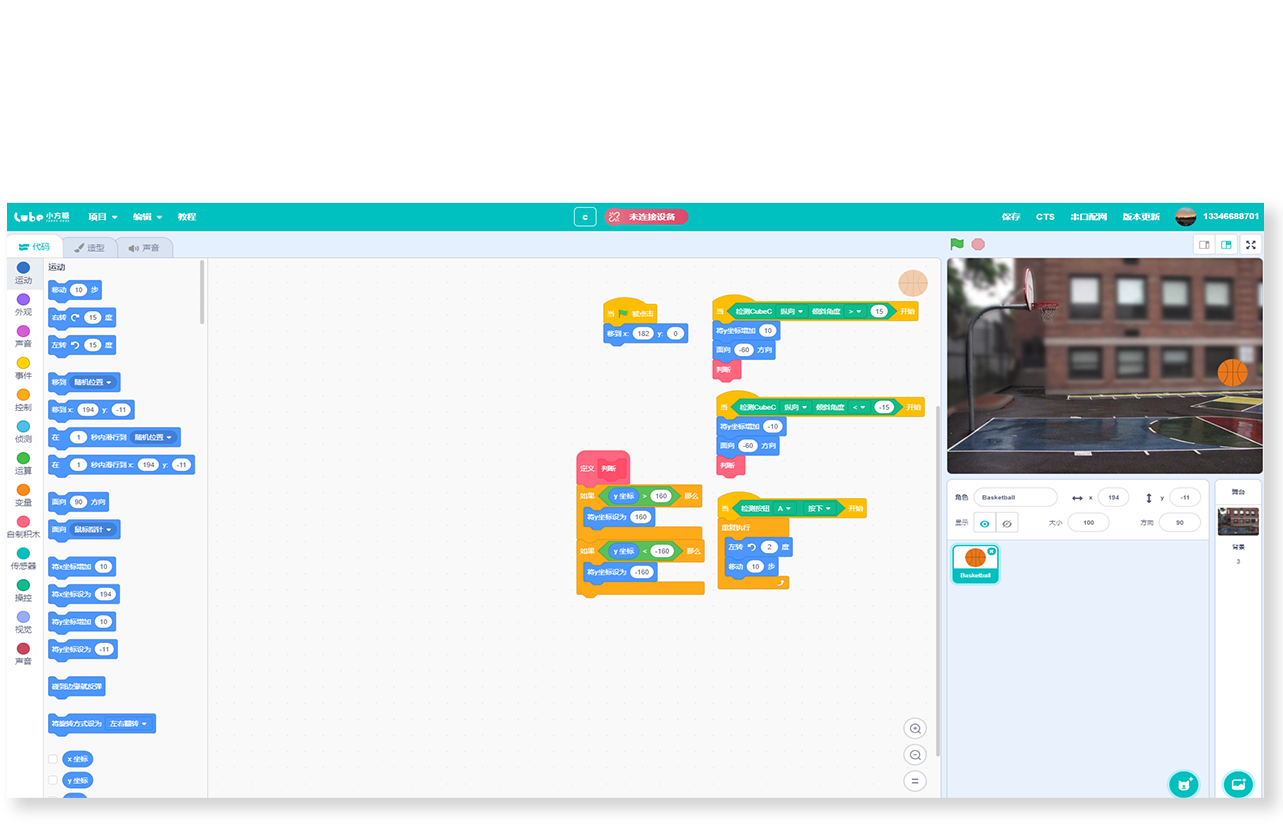Click the 未连接设备 connect device button
The image size is (1283, 825).
click(646, 217)
